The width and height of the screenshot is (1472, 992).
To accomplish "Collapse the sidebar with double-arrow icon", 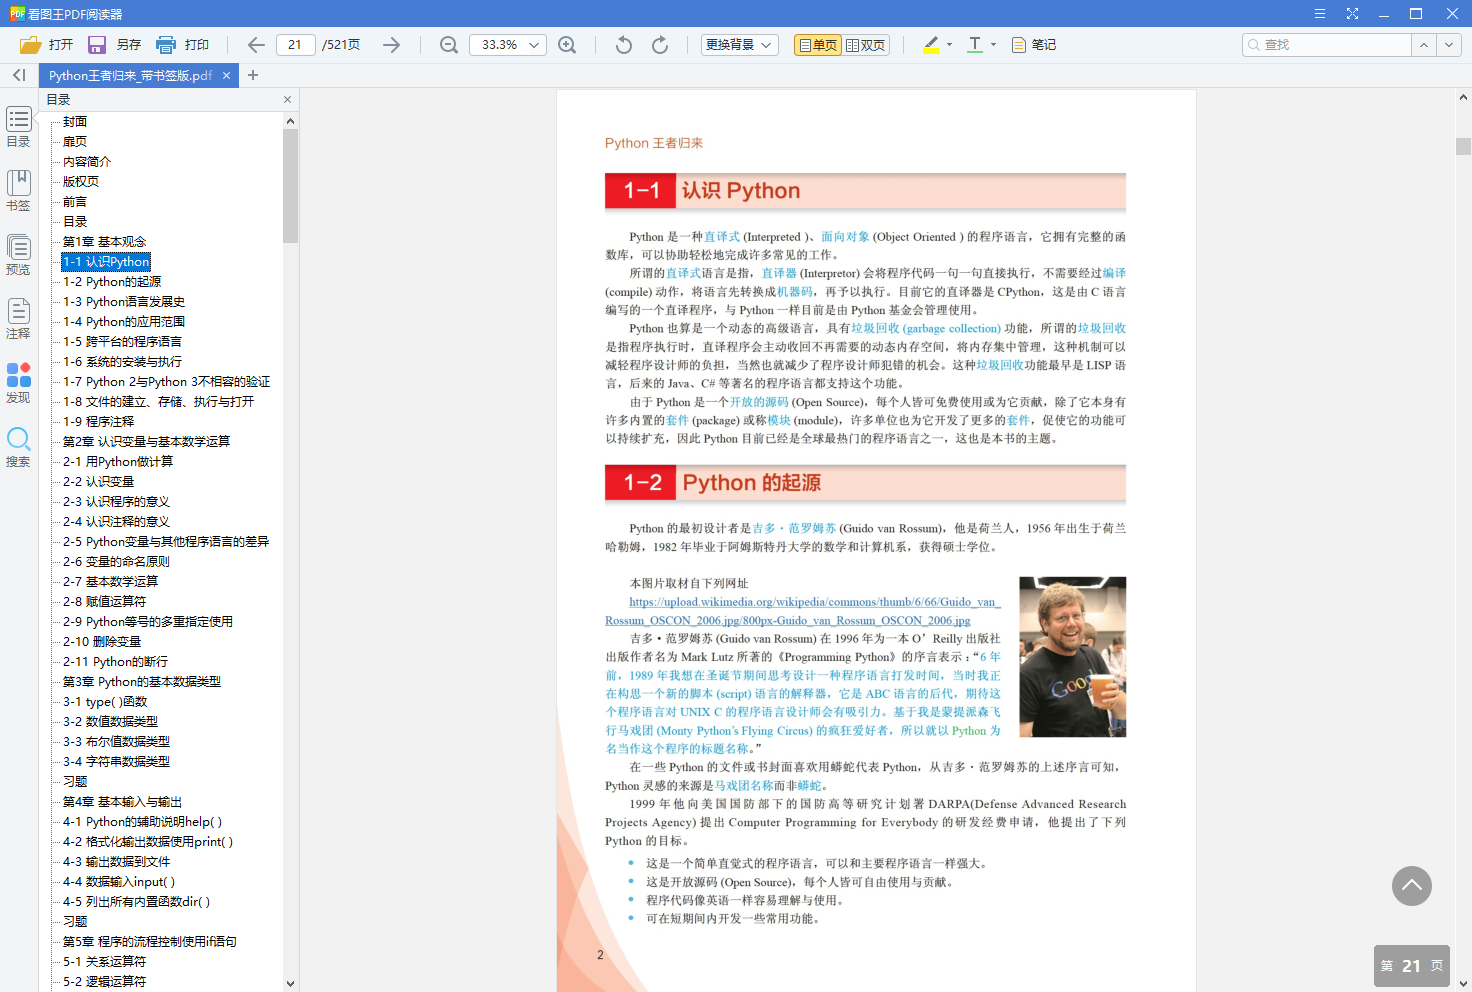I will pyautogui.click(x=19, y=75).
